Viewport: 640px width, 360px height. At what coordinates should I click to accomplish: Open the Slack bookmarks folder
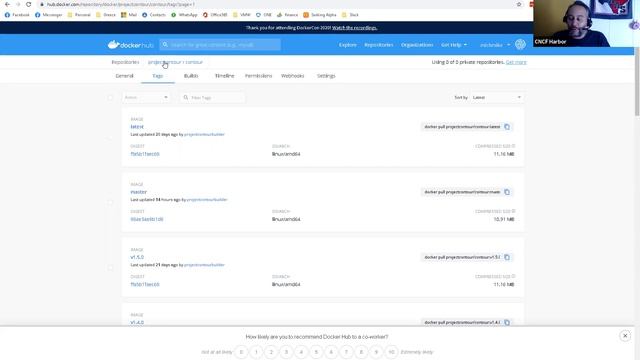click(x=350, y=15)
